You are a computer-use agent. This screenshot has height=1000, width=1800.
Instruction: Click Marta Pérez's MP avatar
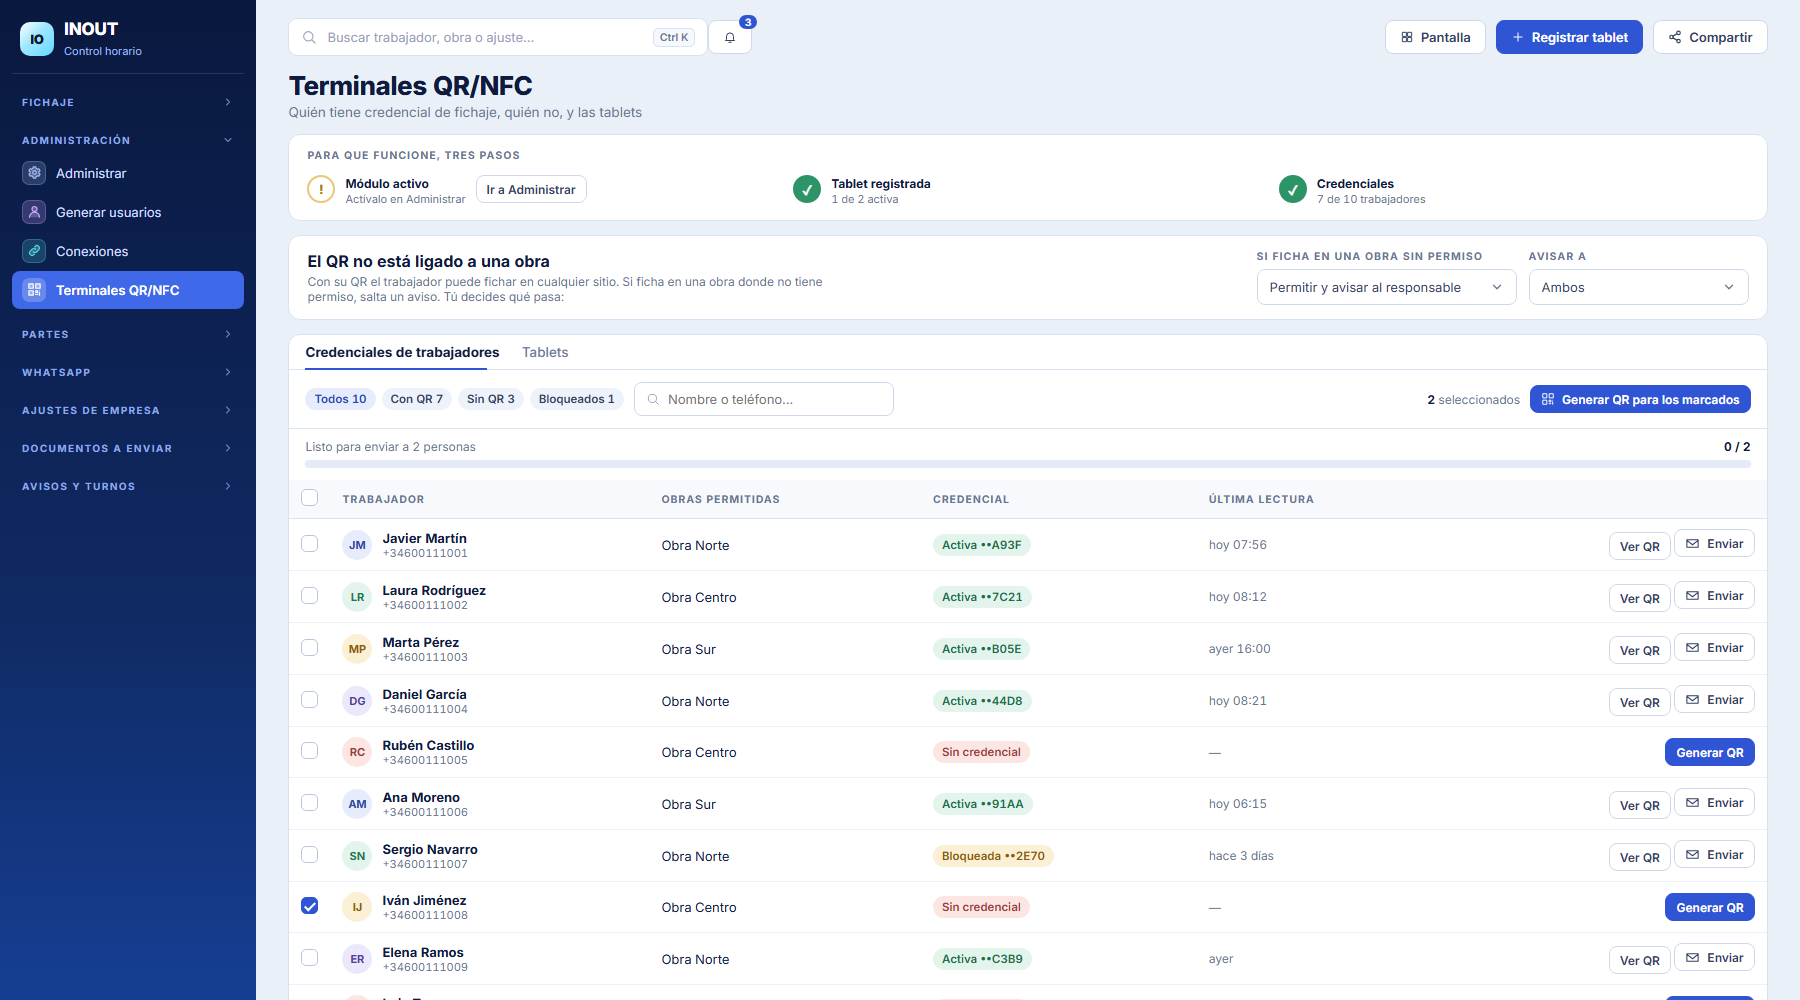(357, 649)
